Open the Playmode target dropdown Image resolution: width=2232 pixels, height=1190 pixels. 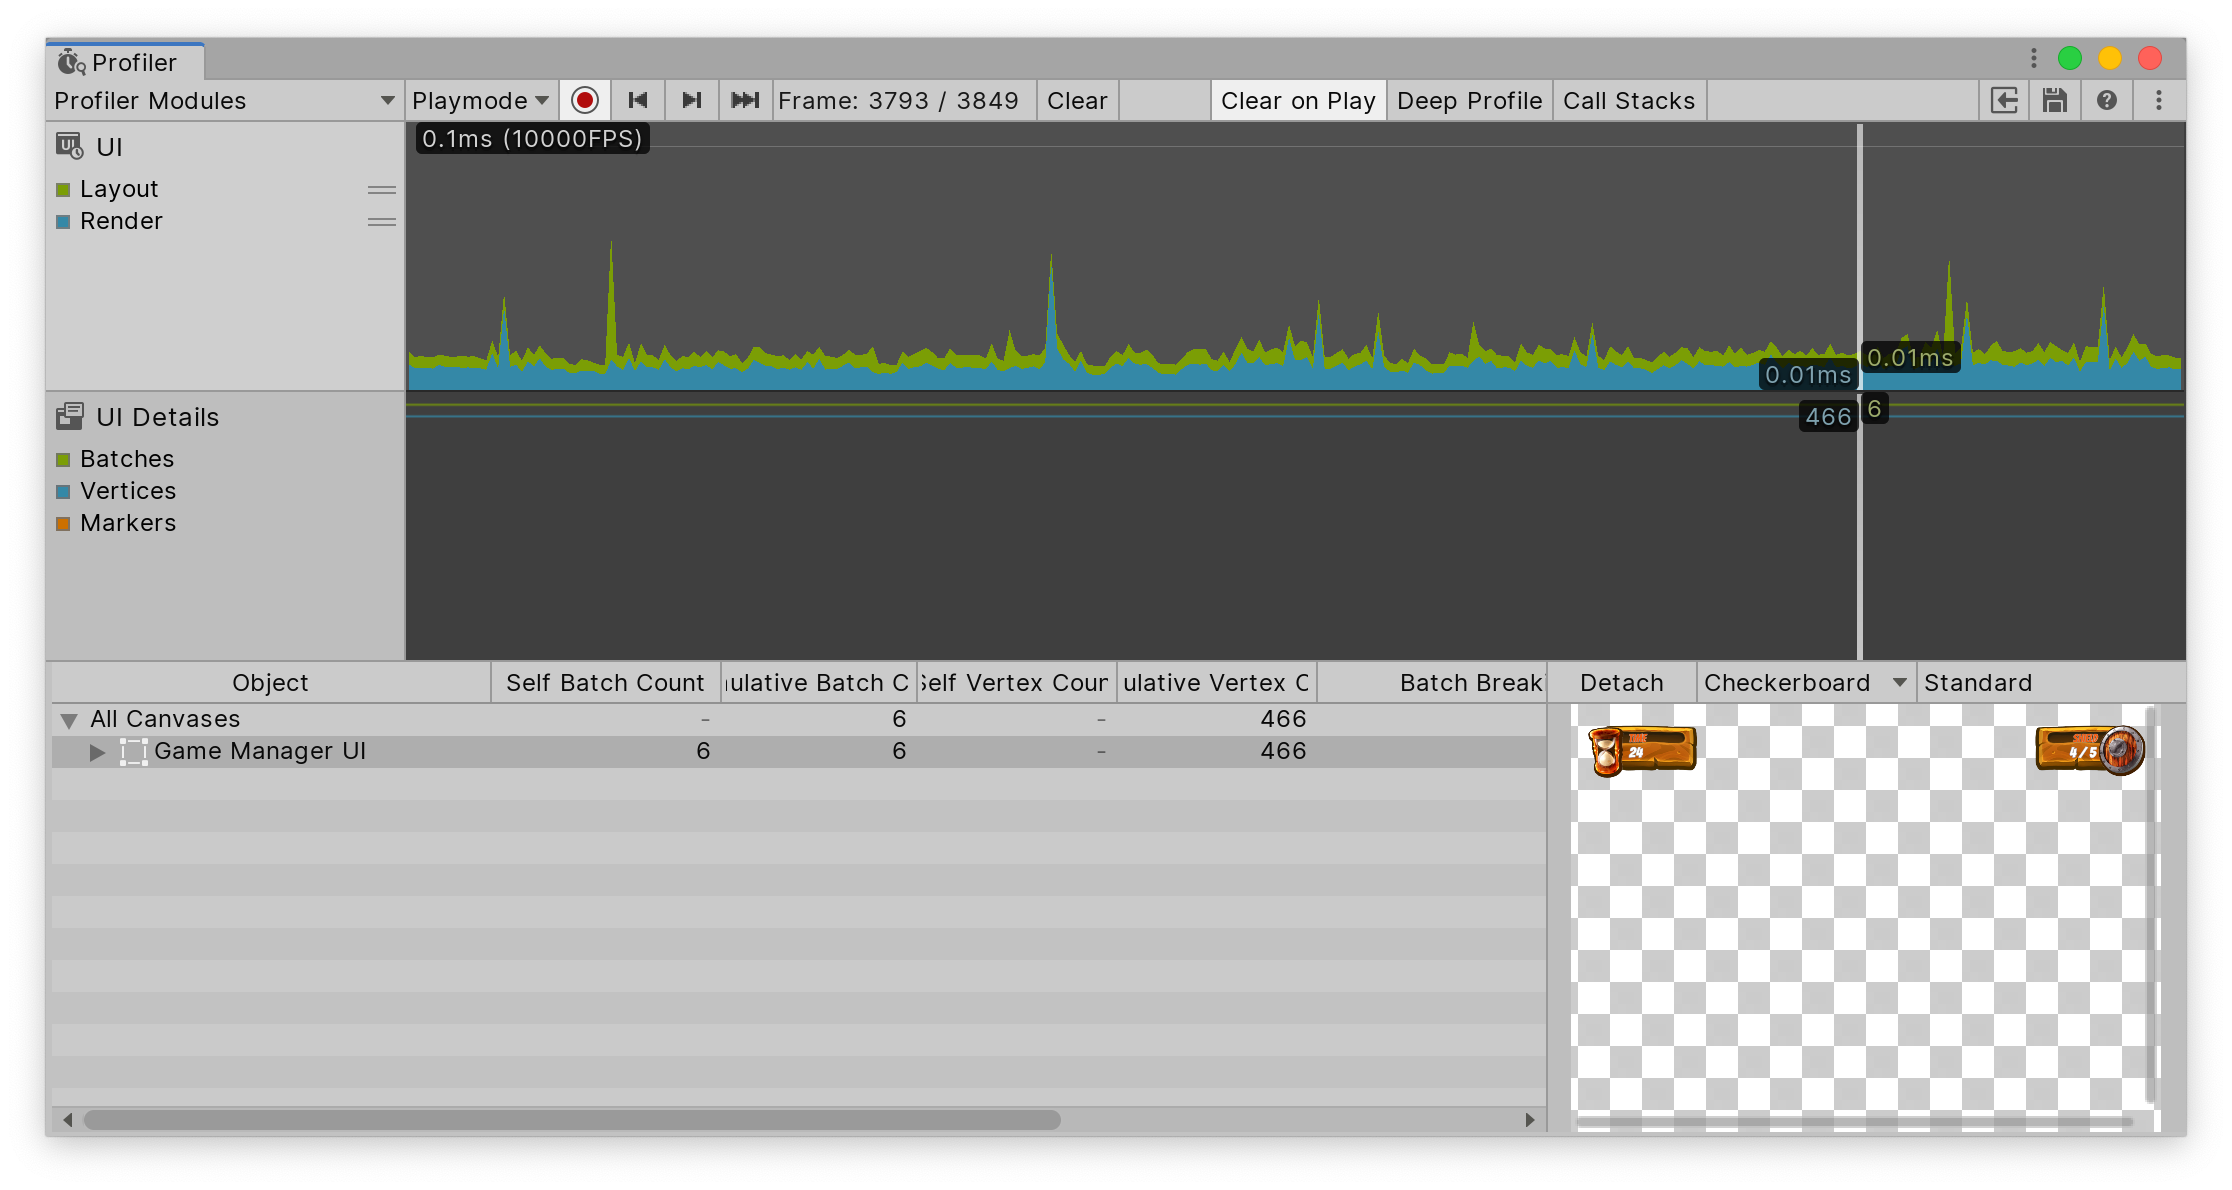pyautogui.click(x=479, y=100)
